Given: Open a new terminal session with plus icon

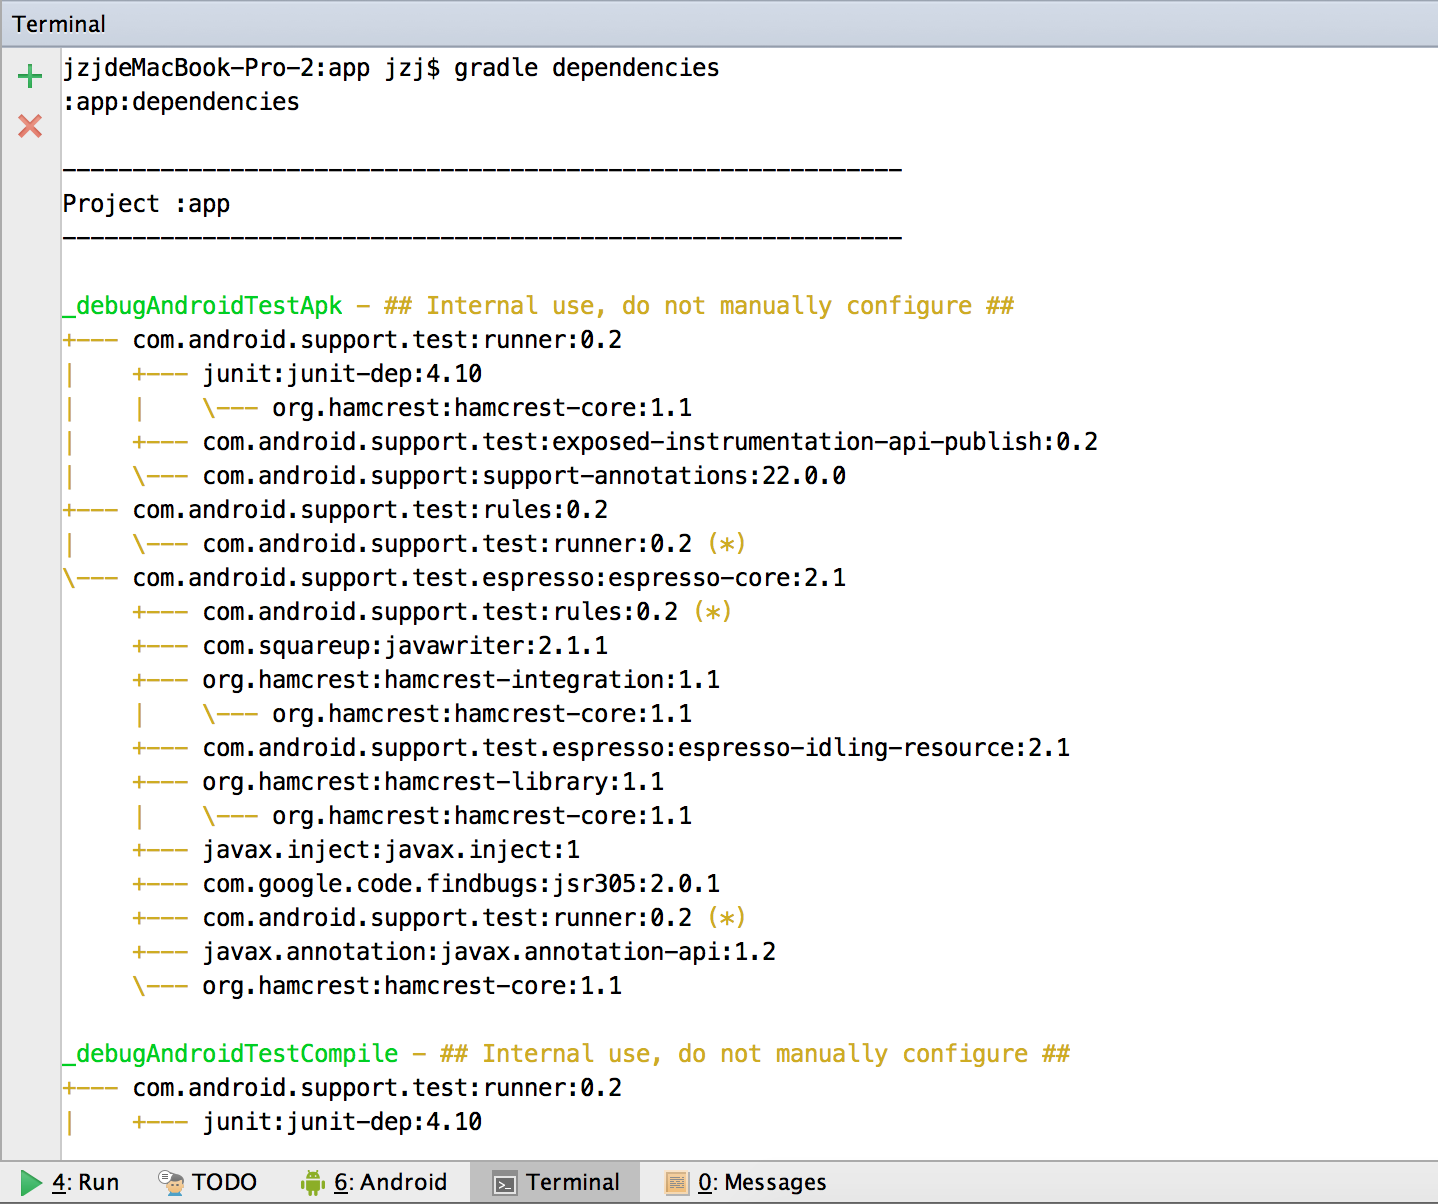Looking at the screenshot, I should [29, 76].
